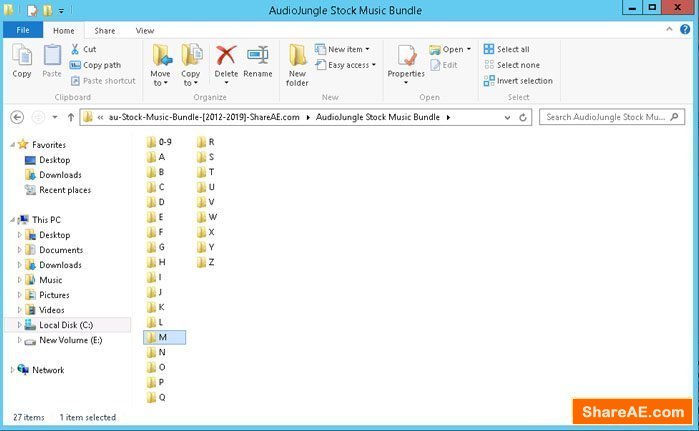Expand Local Disk (C:) node
The width and height of the screenshot is (699, 431).
click(x=19, y=325)
